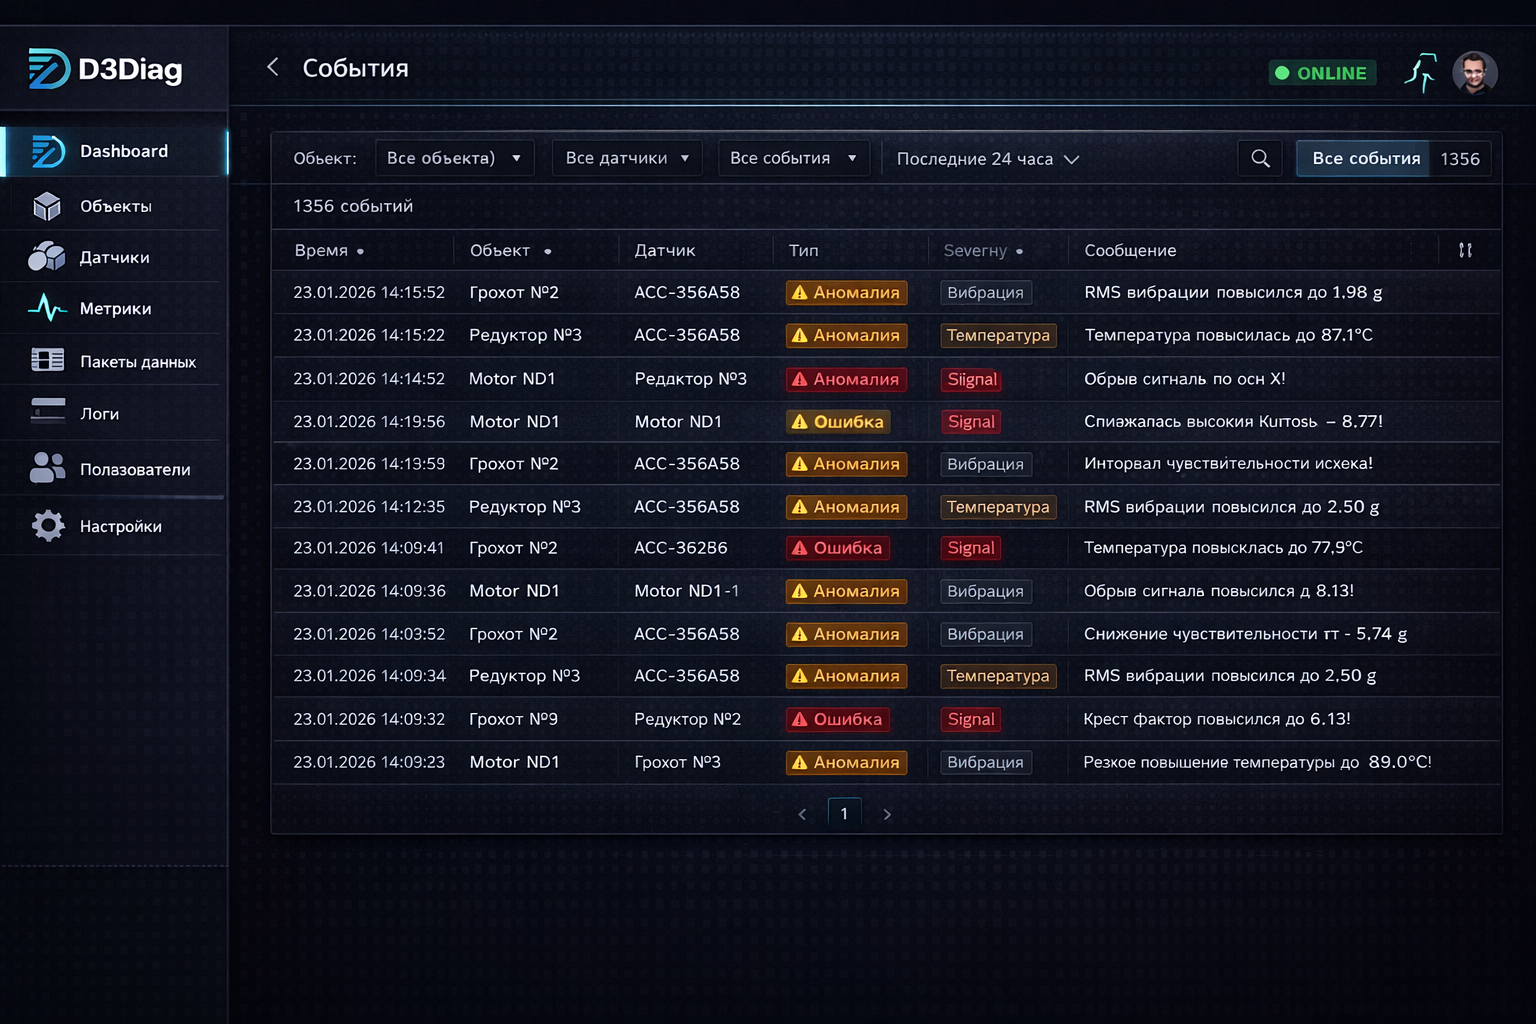Open the Настройки menu label
1536x1024 pixels.
point(121,526)
